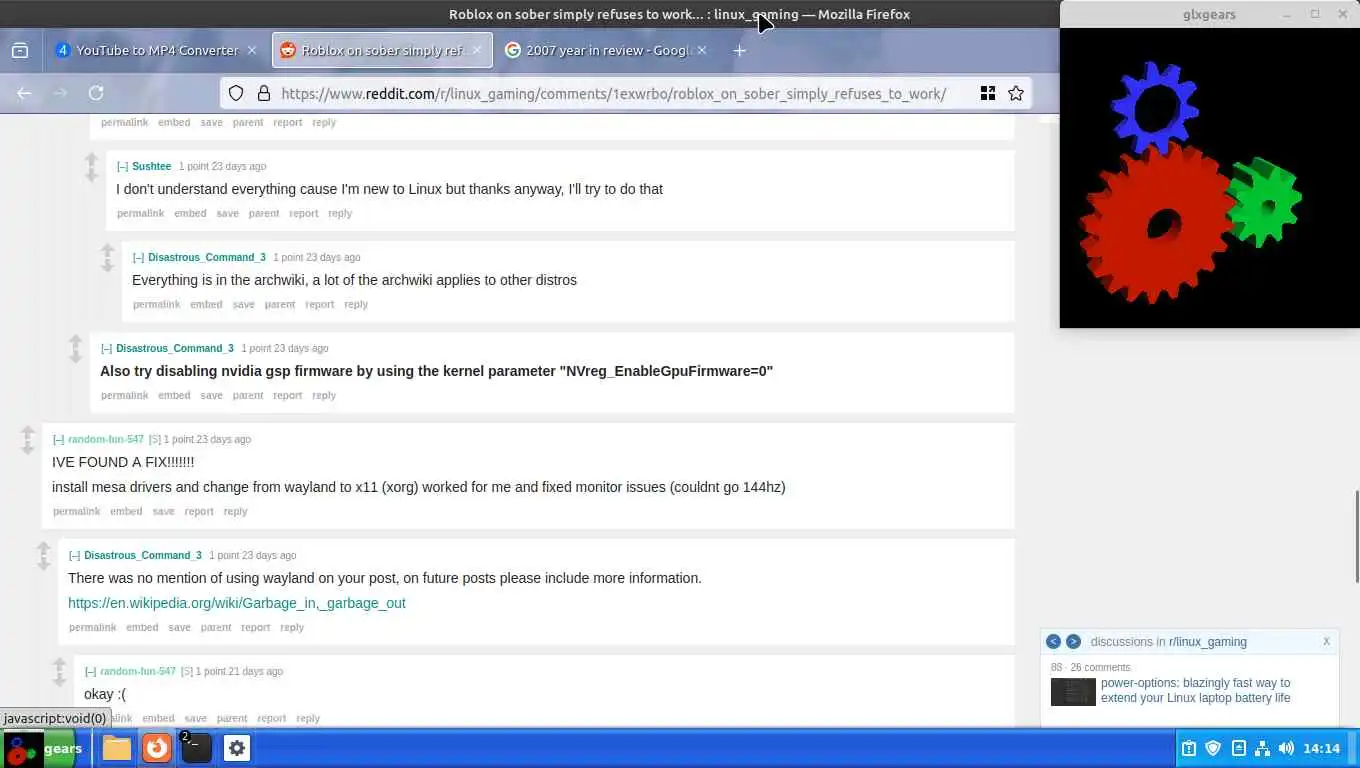Open the network icon in the system tray
The height and width of the screenshot is (768, 1360).
pyautogui.click(x=1262, y=748)
